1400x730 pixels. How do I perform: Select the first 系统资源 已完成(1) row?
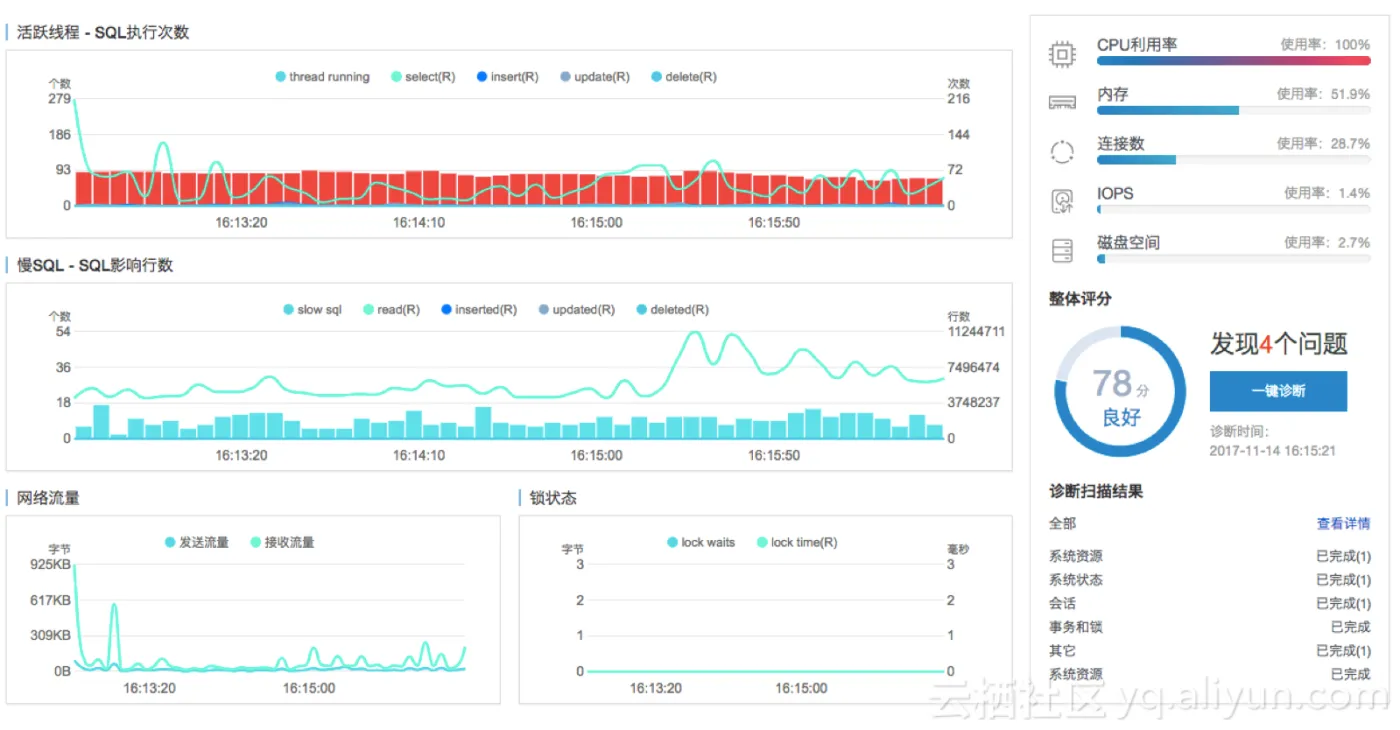[x=1209, y=557]
